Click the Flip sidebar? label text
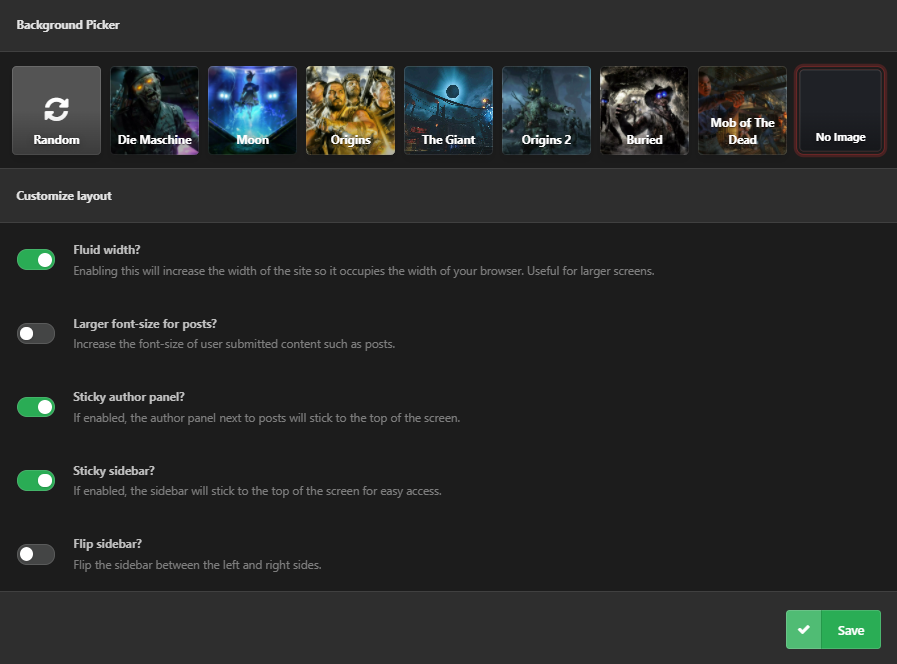 tap(108, 544)
